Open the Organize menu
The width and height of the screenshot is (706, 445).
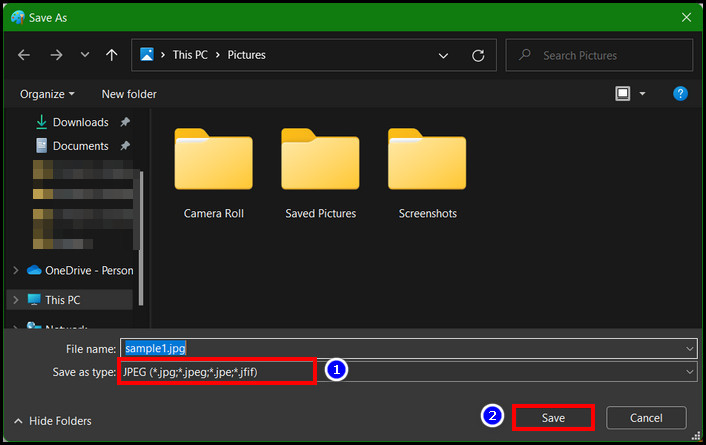(47, 94)
